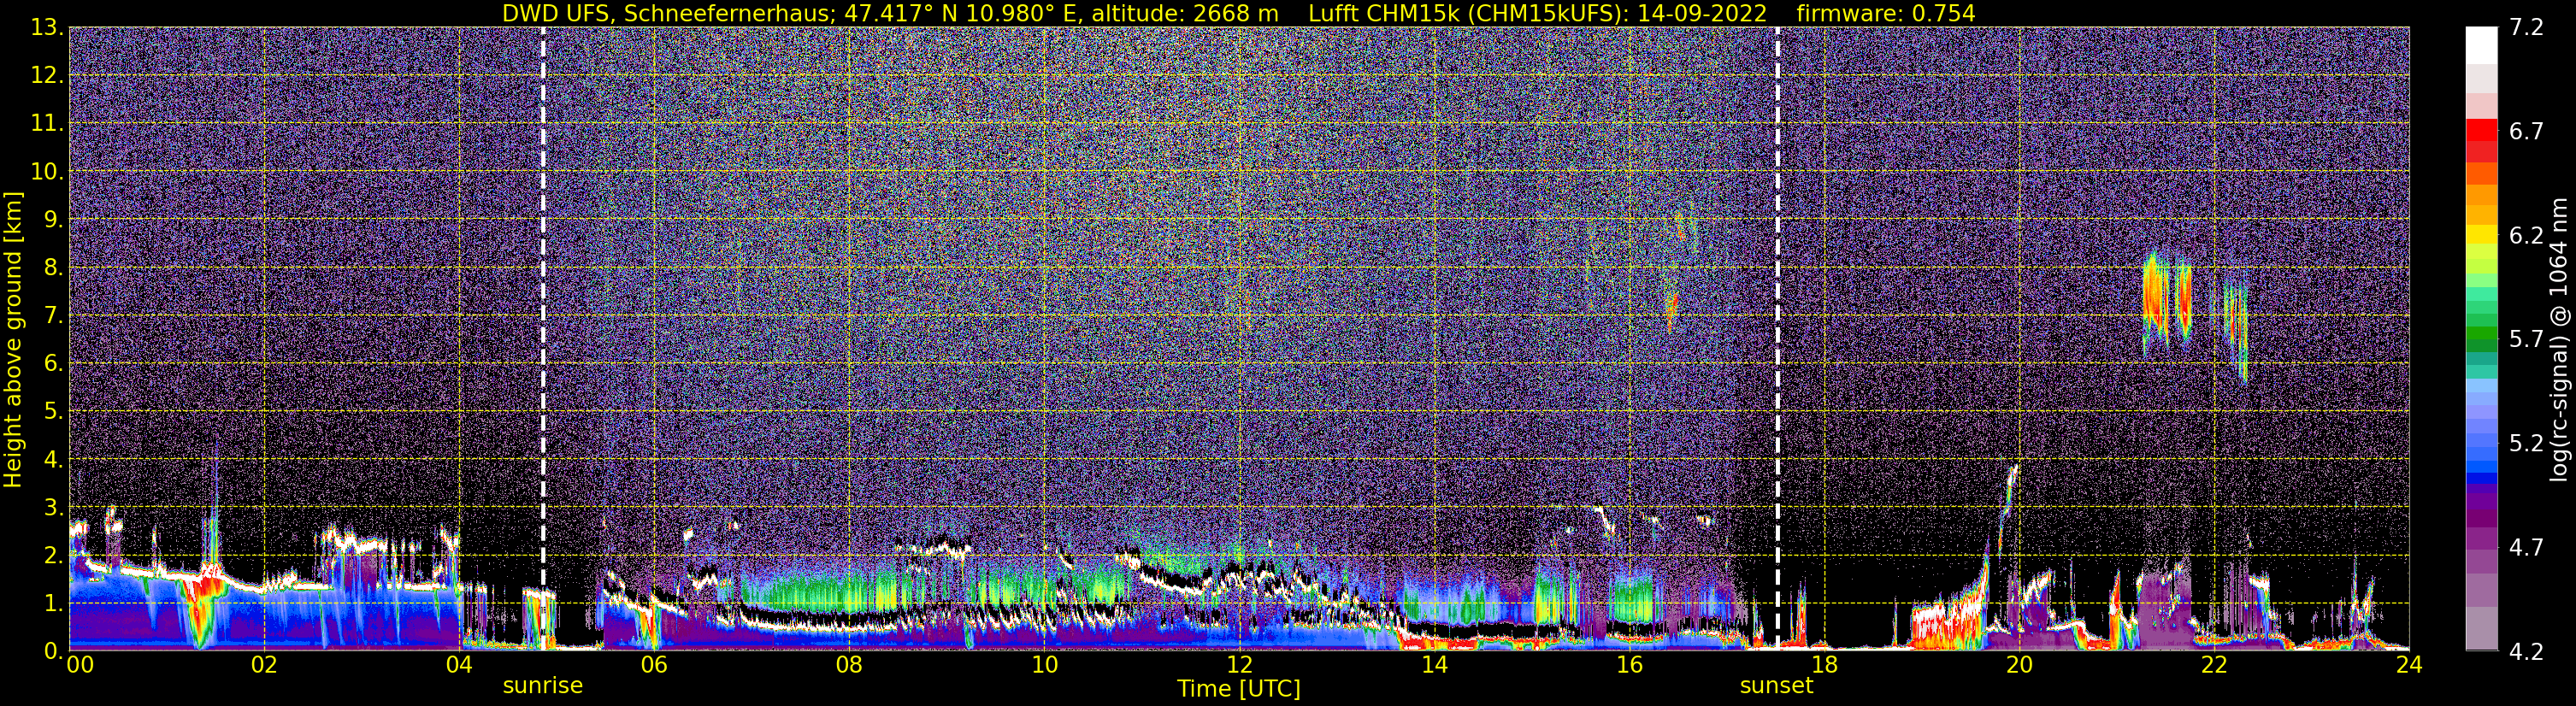Image resolution: width=2576 pixels, height=706 pixels.
Task: Click height axis tick label '8.'
Action: (53, 267)
